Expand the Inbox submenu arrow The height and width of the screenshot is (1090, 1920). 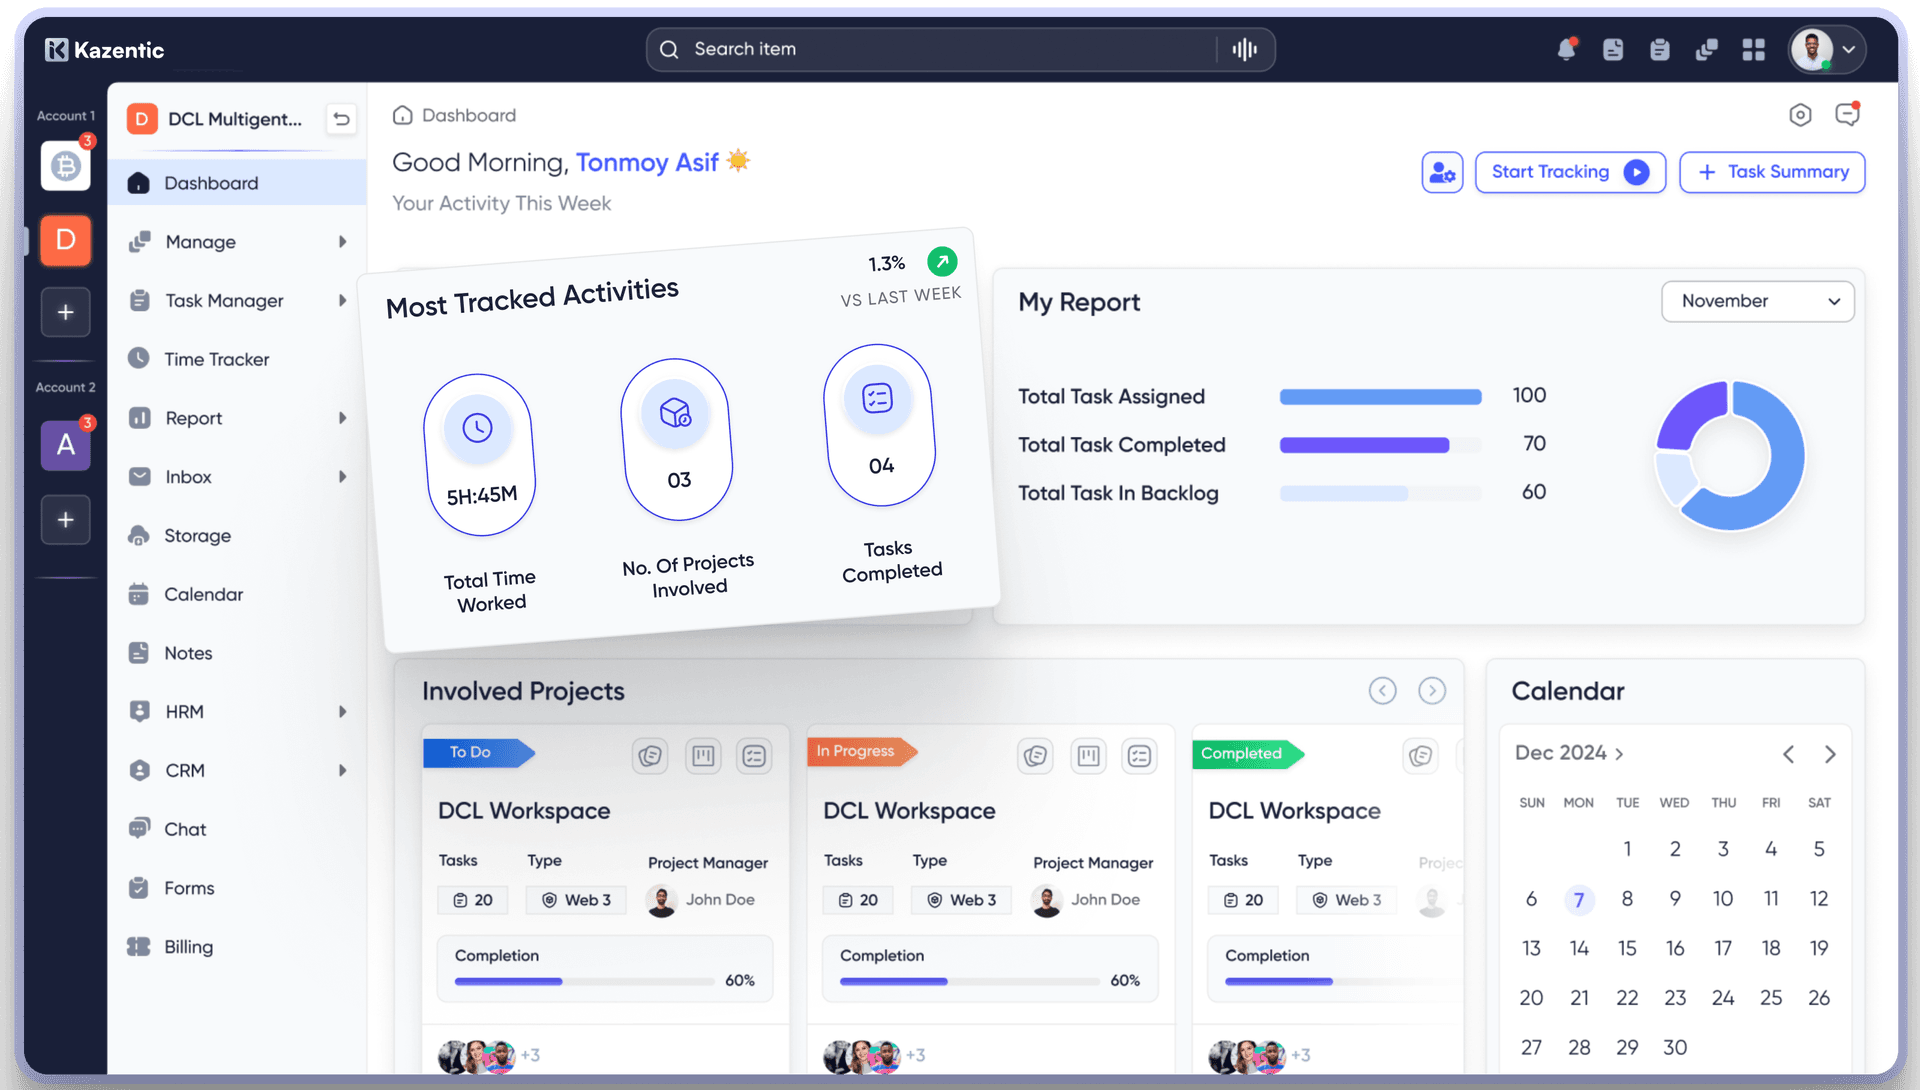342,477
